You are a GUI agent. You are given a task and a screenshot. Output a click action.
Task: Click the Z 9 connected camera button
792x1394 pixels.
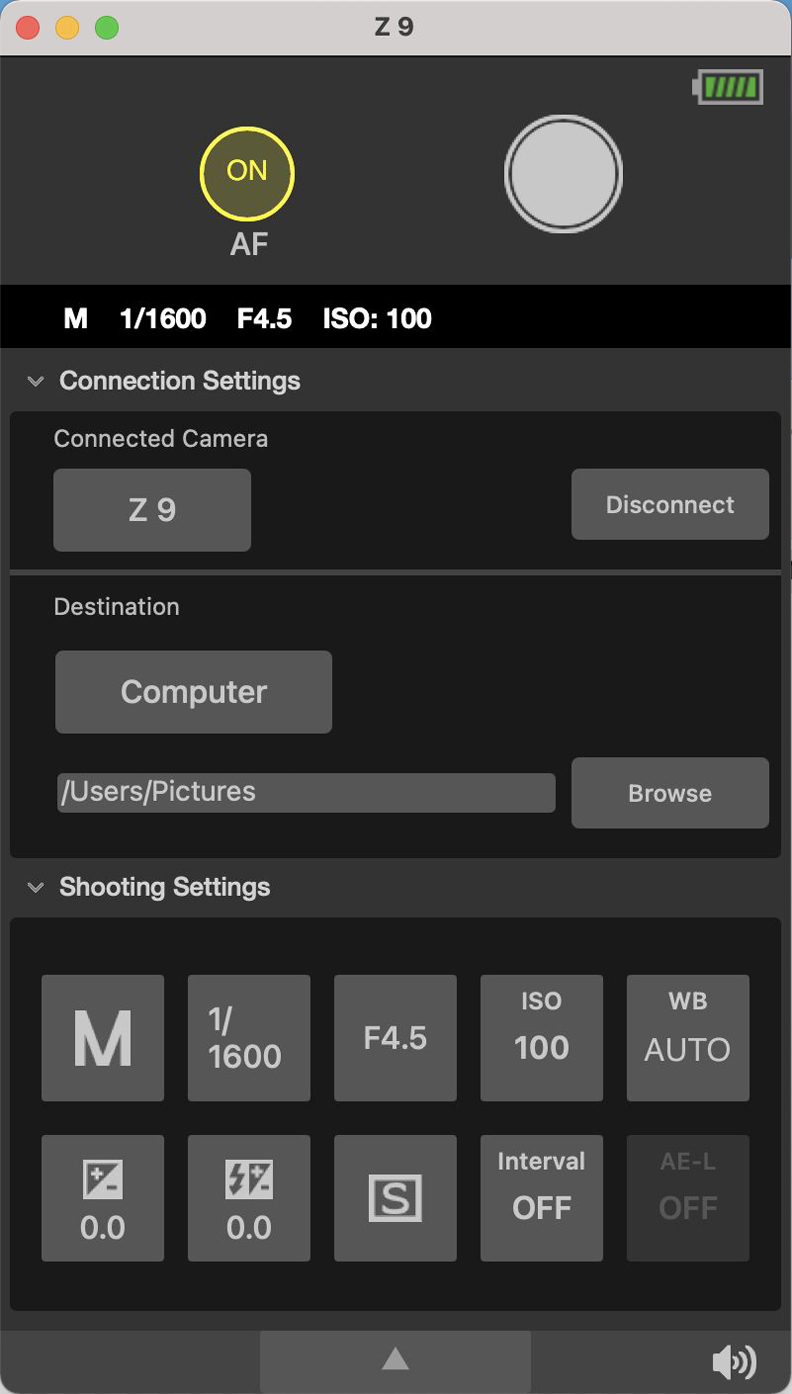(x=152, y=510)
